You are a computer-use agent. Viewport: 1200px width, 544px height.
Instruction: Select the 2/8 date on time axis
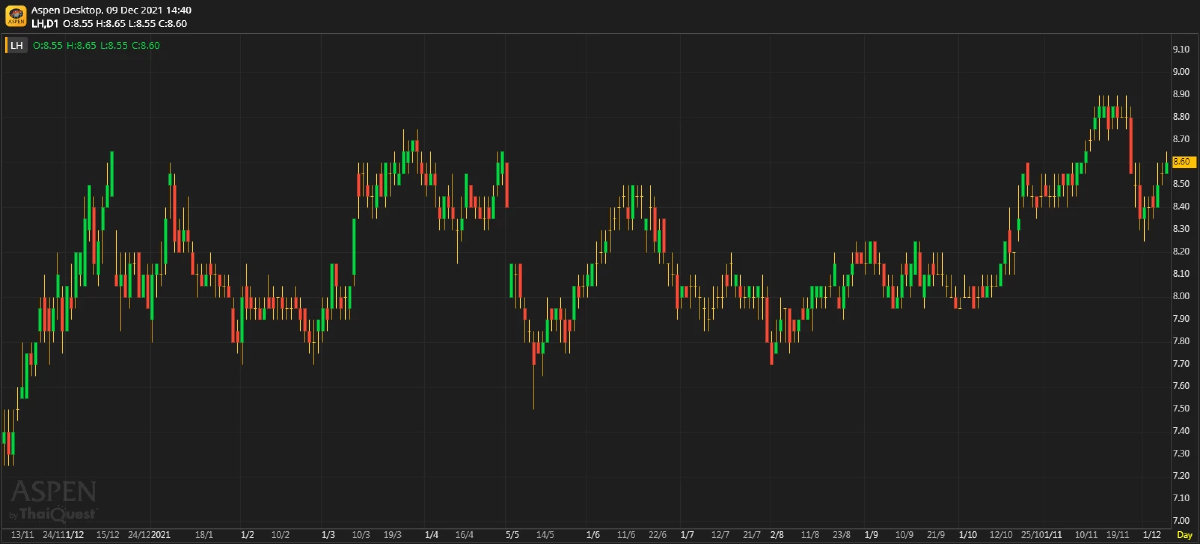[777, 535]
